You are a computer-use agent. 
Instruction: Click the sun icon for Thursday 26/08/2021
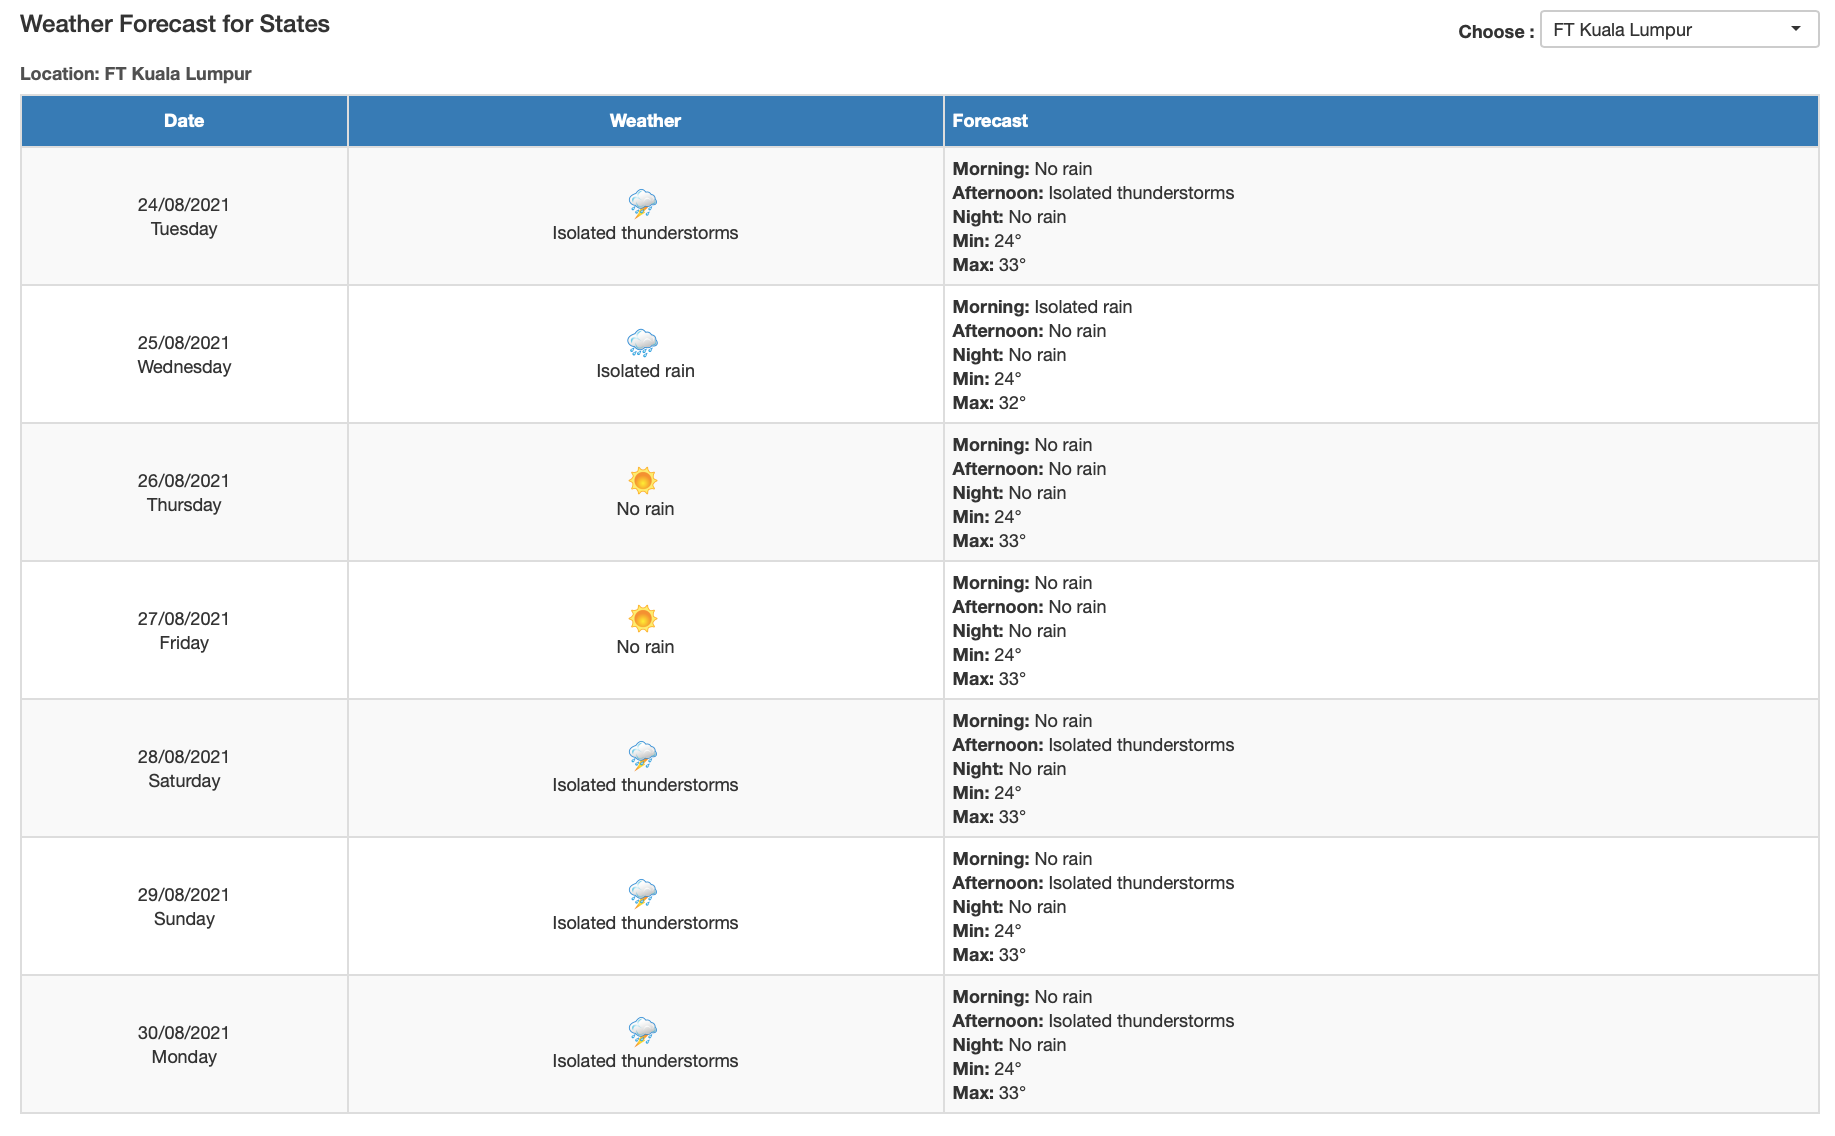point(643,481)
